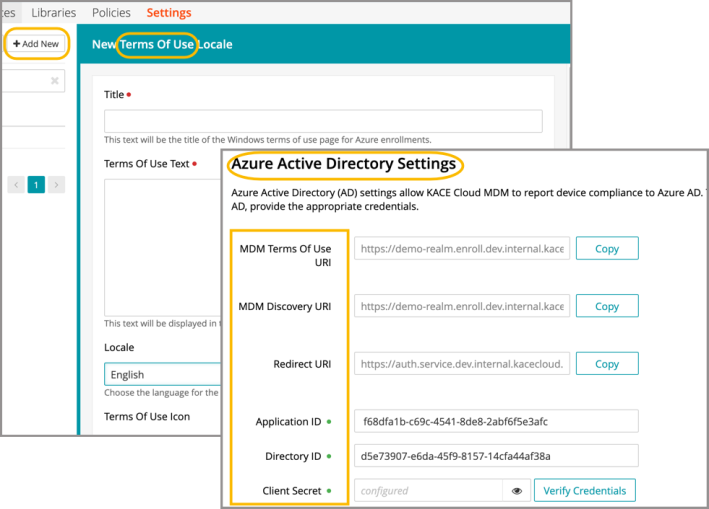
Task: Switch to the Policies tab
Action: point(111,13)
